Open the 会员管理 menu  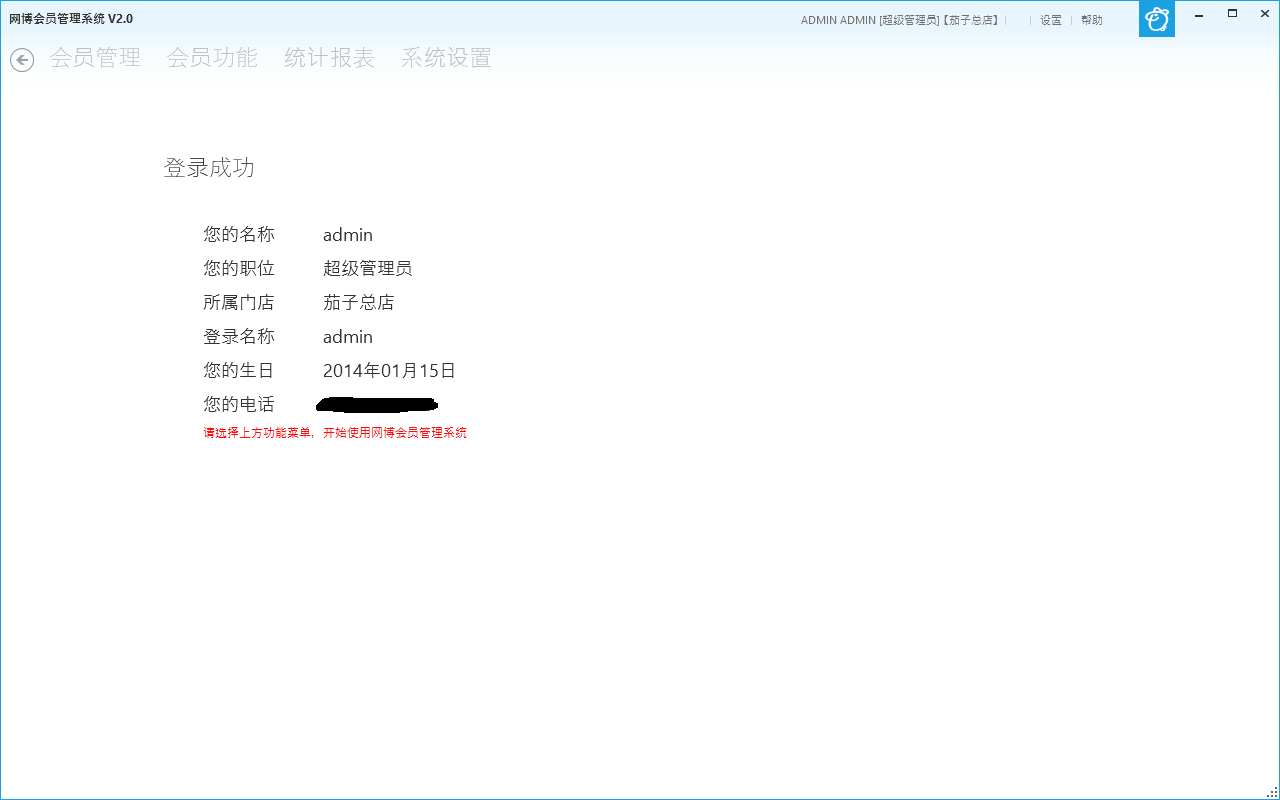coord(95,58)
